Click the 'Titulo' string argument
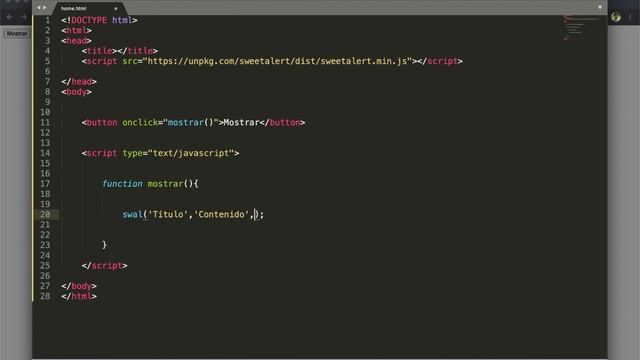640x360 pixels. click(168, 214)
